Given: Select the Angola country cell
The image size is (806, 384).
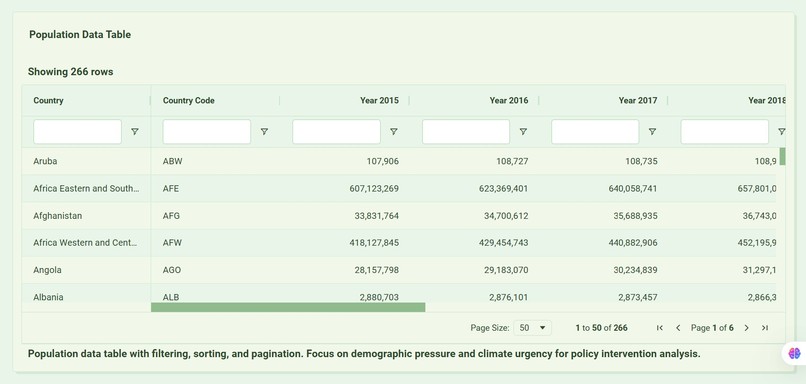Looking at the screenshot, I should tap(86, 270).
